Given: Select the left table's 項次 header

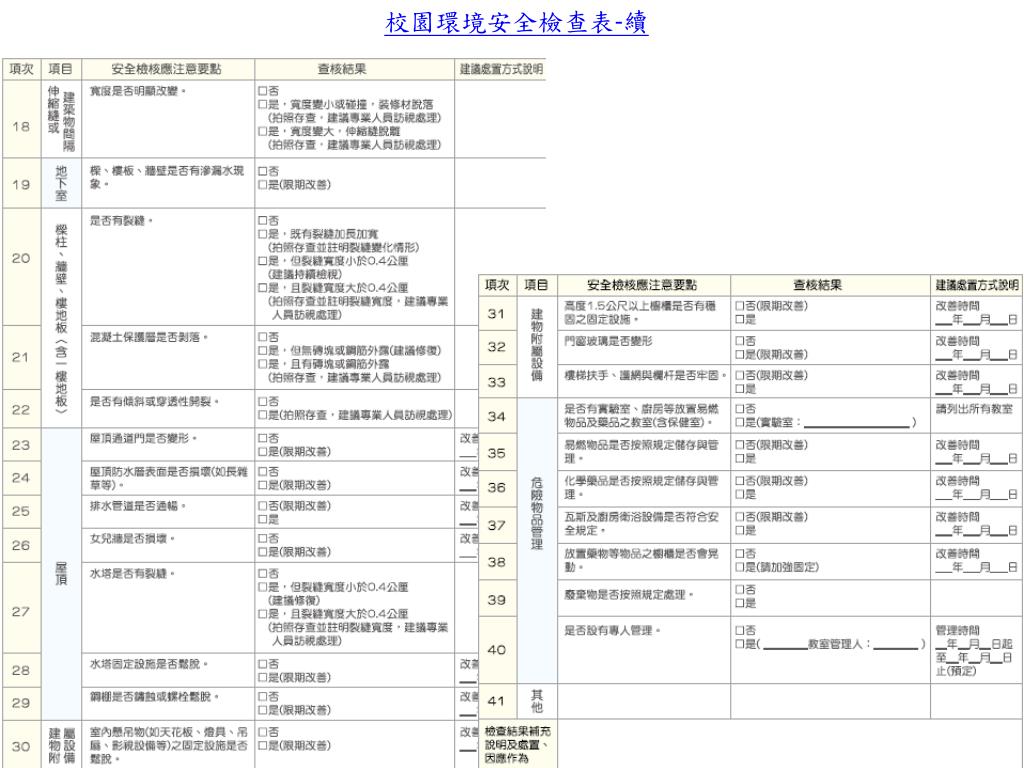Looking at the screenshot, I should pyautogui.click(x=22, y=69).
